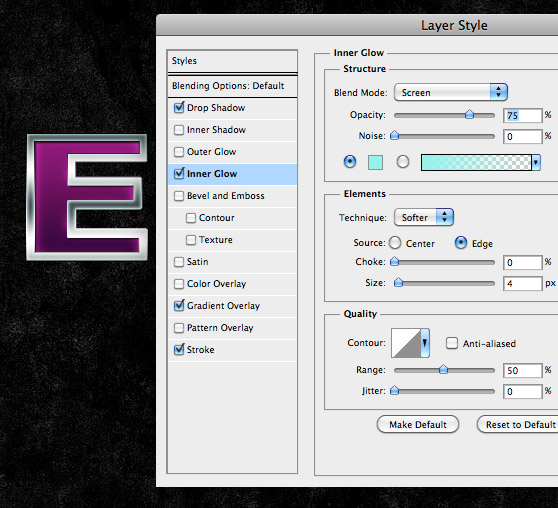
Task: Open the Technique Softer dropdown
Action: (424, 217)
